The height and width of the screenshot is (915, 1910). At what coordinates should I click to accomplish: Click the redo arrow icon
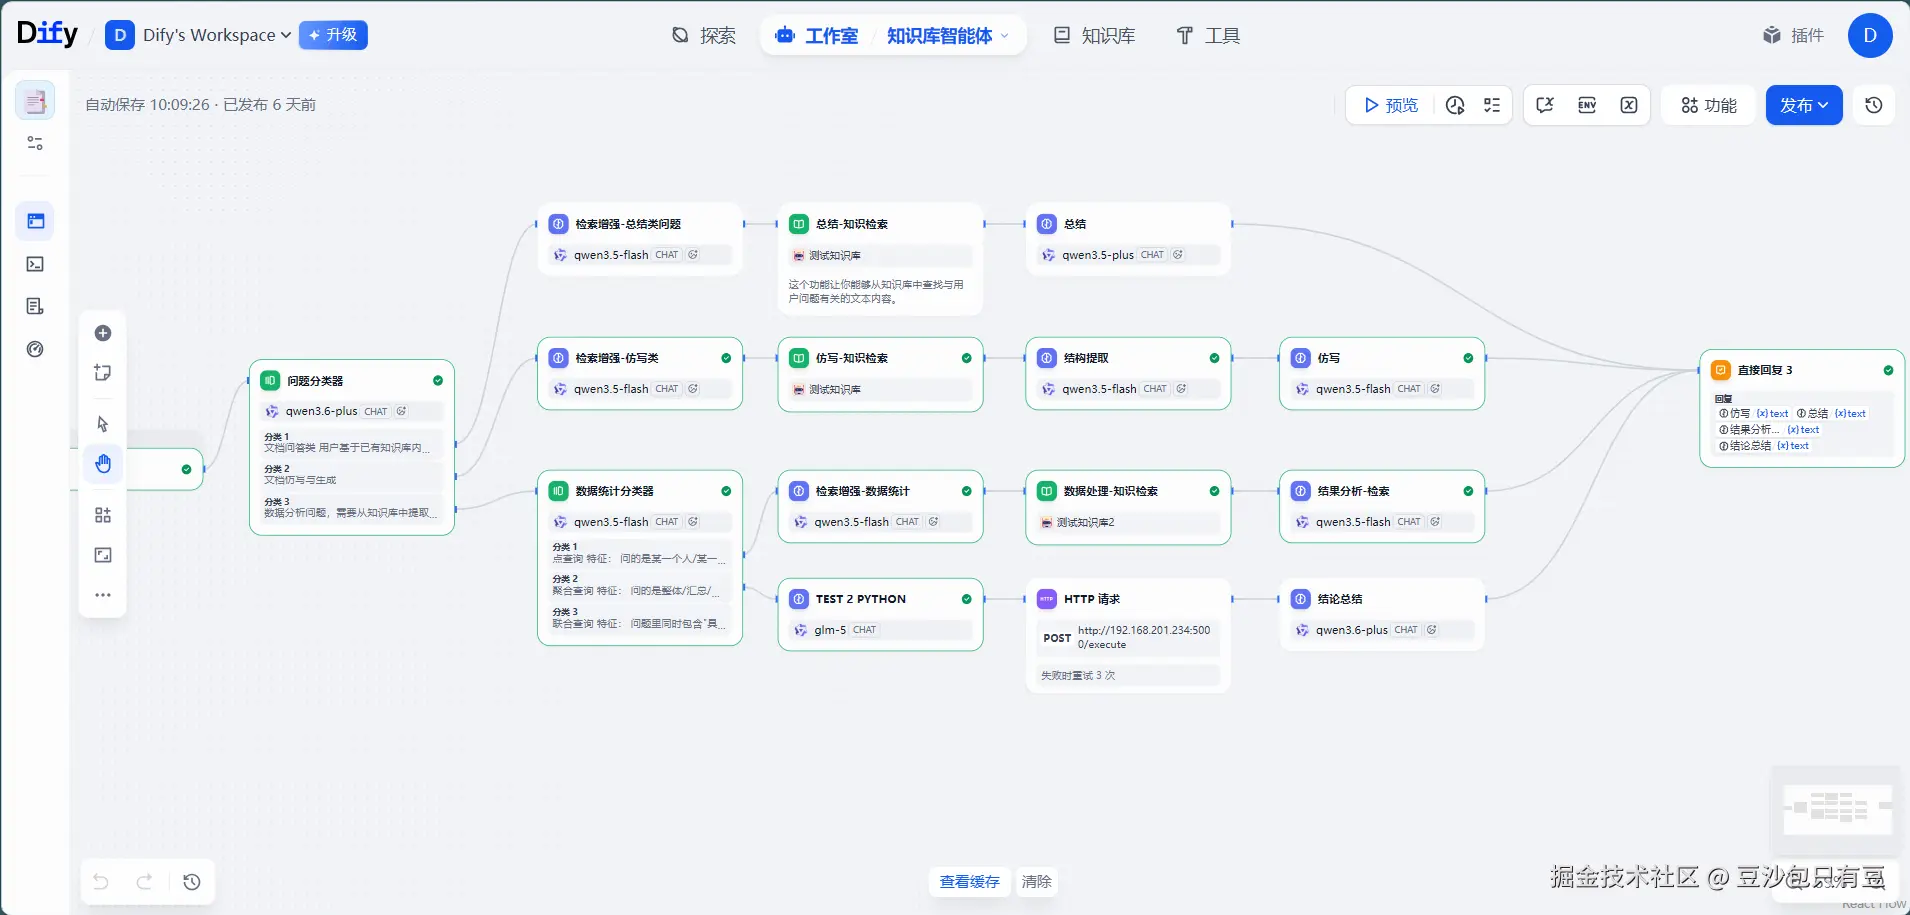click(x=145, y=881)
